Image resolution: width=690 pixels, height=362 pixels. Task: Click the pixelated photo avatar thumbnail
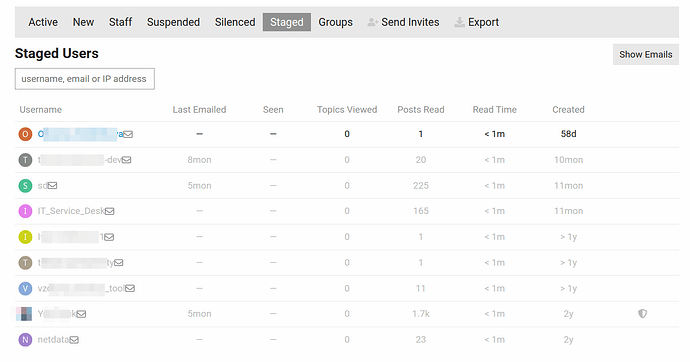tap(24, 314)
